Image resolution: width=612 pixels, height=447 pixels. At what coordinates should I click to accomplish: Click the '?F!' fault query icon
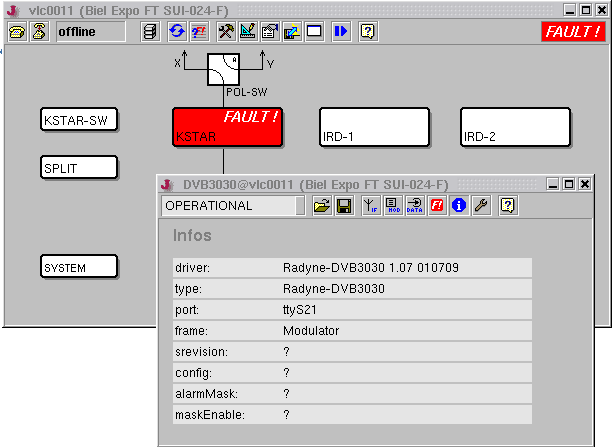pos(199,31)
